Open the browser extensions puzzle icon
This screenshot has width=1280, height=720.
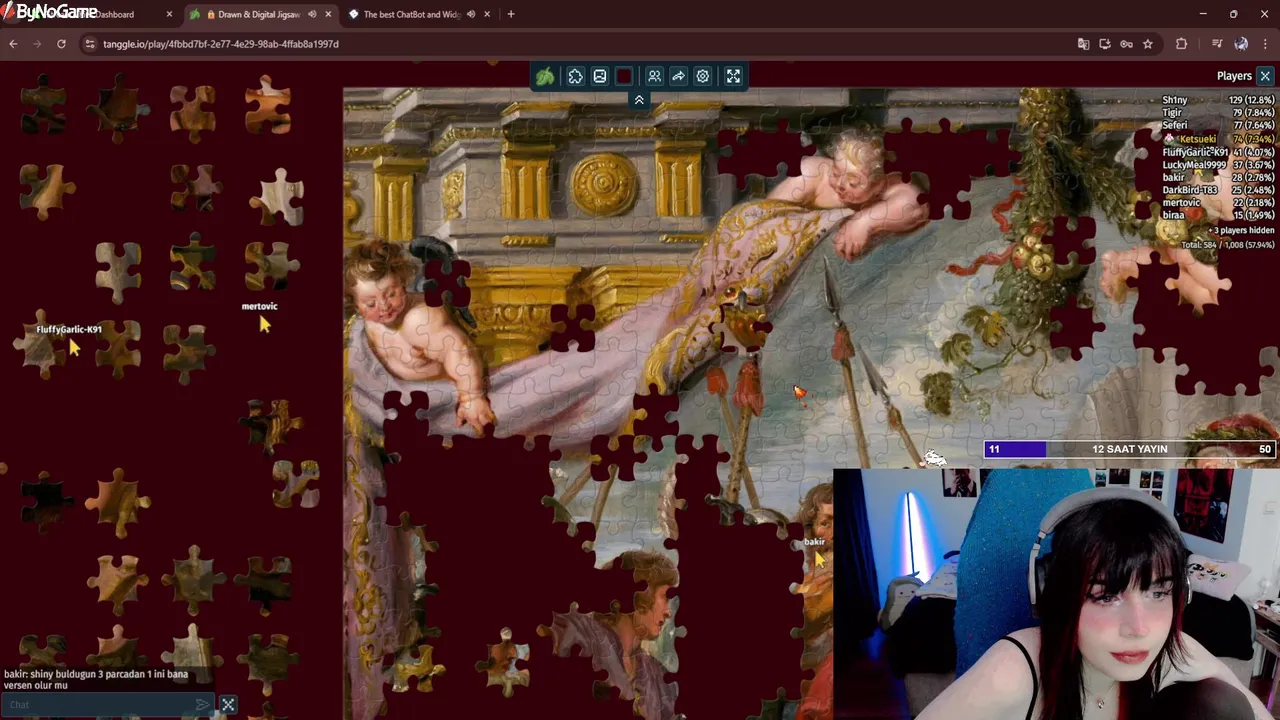pos(1181,44)
